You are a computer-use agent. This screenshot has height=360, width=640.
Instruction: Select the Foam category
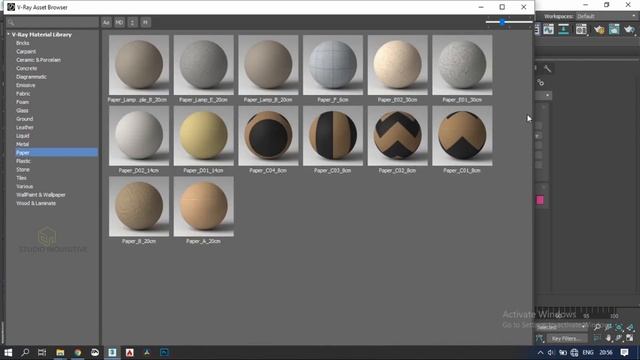point(22,102)
